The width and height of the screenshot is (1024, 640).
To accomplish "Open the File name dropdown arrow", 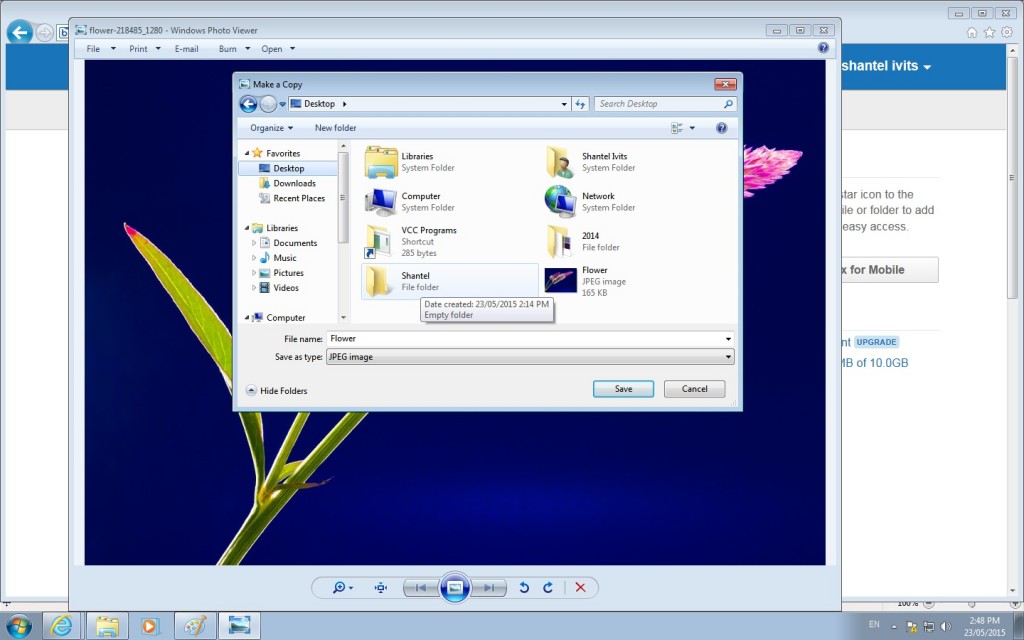I will pyautogui.click(x=728, y=339).
